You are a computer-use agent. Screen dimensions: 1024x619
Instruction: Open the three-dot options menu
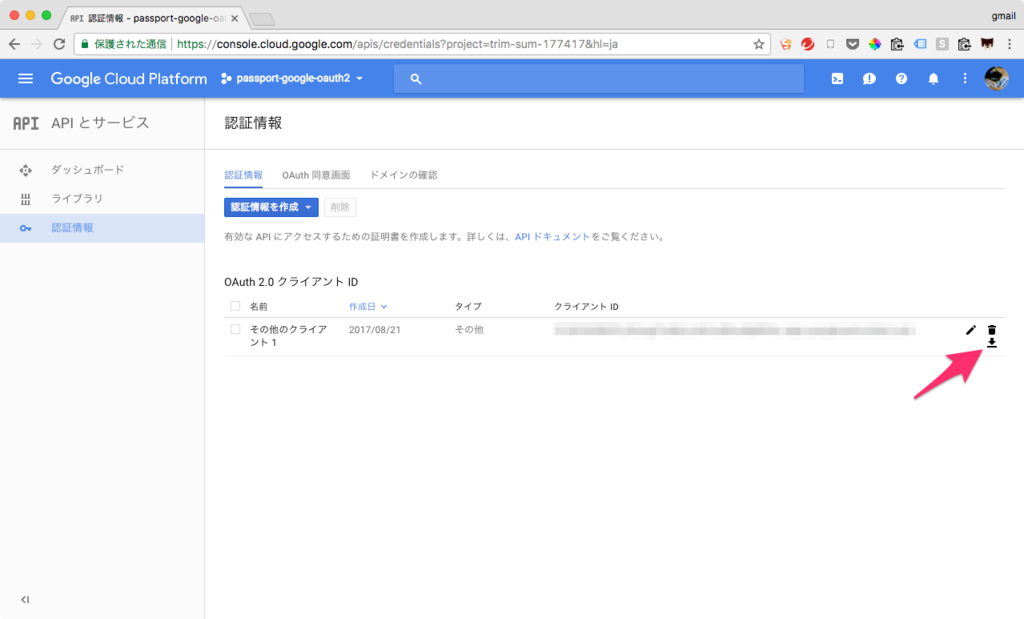tap(965, 78)
